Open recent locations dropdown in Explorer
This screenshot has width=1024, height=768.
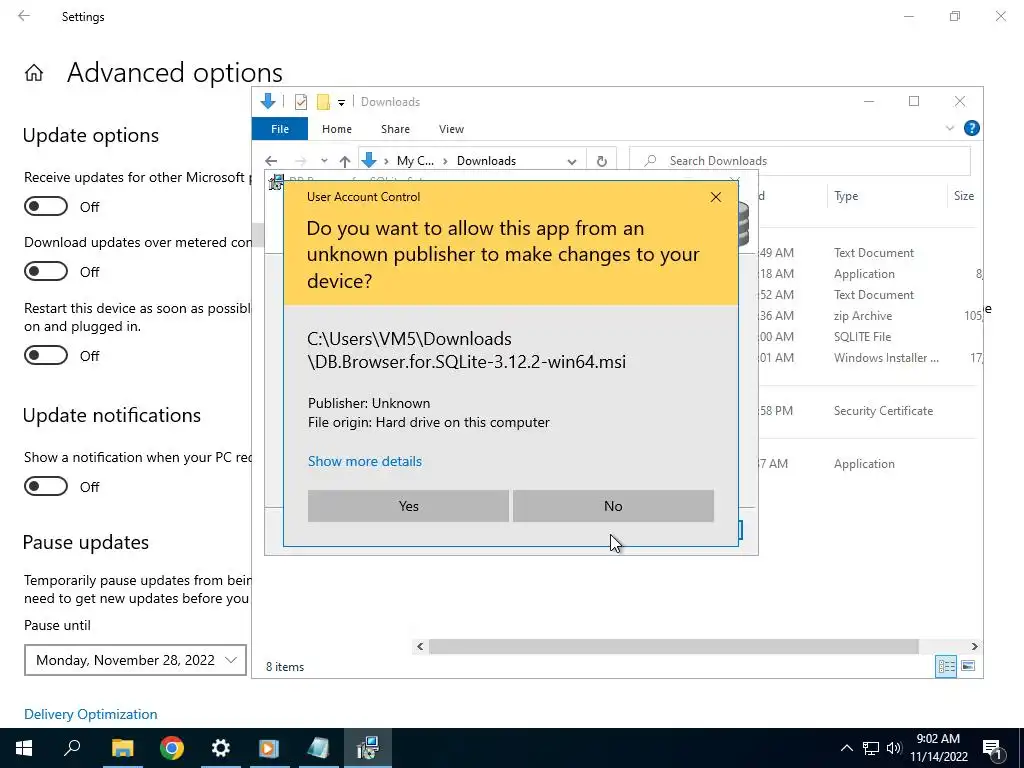point(324,161)
